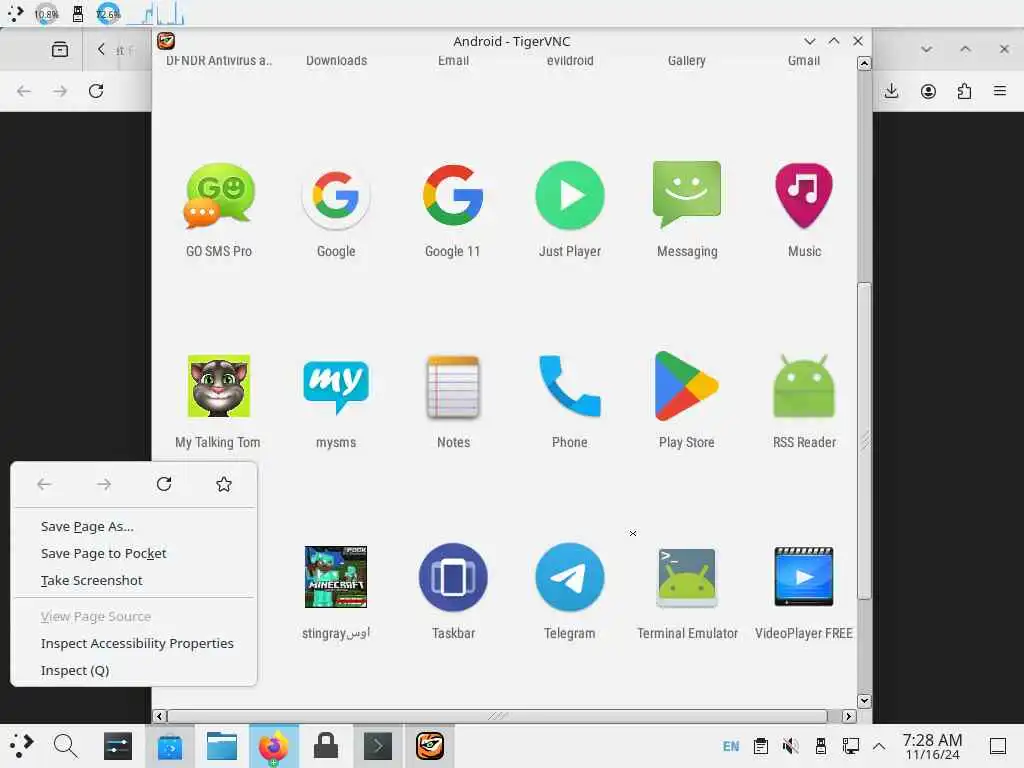Toggle the muted volume tray icon
Screen dimensions: 1024x768
(791, 746)
